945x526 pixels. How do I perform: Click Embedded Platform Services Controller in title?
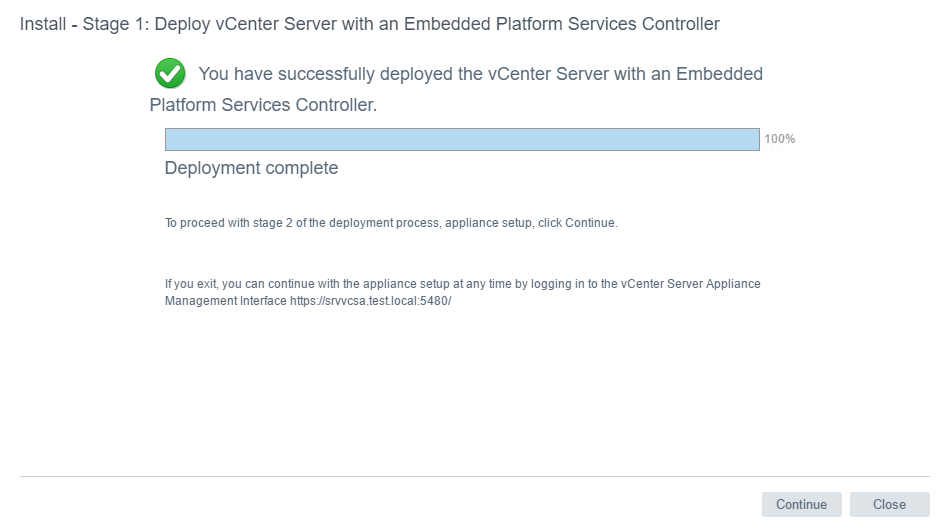[x=562, y=24]
